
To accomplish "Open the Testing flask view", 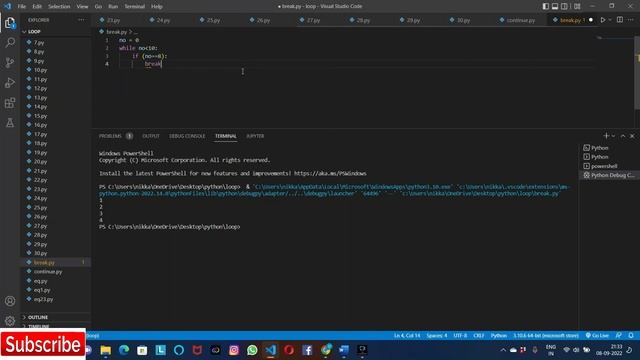I will click(x=10, y=122).
